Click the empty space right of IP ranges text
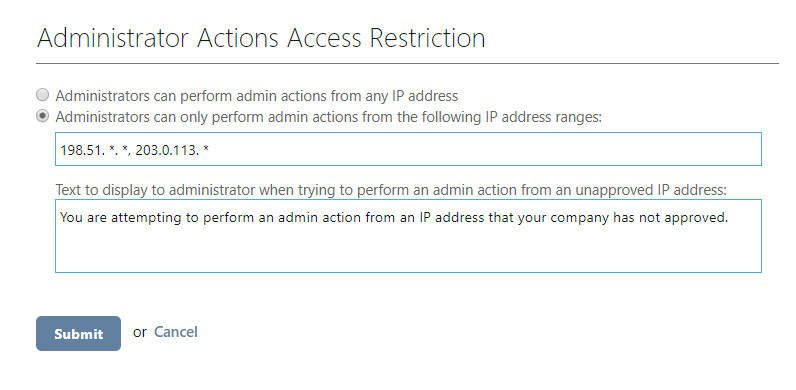 click(x=485, y=149)
